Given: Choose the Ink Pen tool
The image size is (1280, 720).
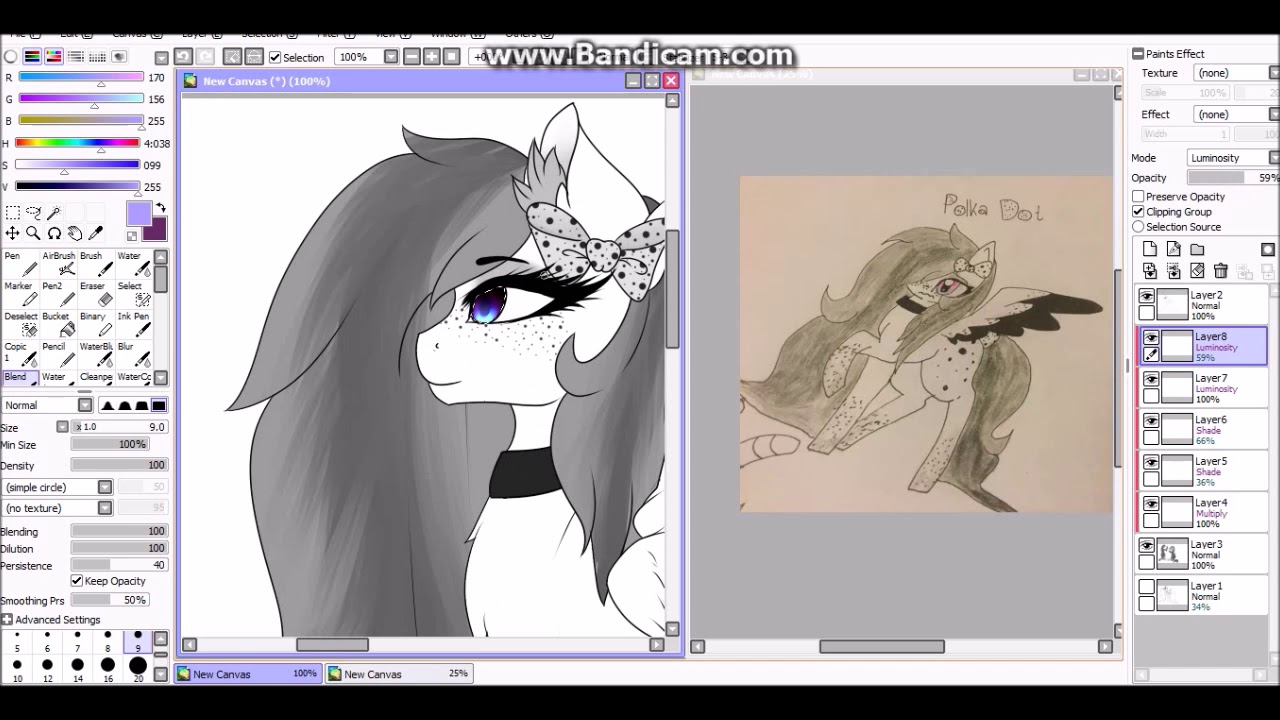Looking at the screenshot, I should tap(134, 323).
